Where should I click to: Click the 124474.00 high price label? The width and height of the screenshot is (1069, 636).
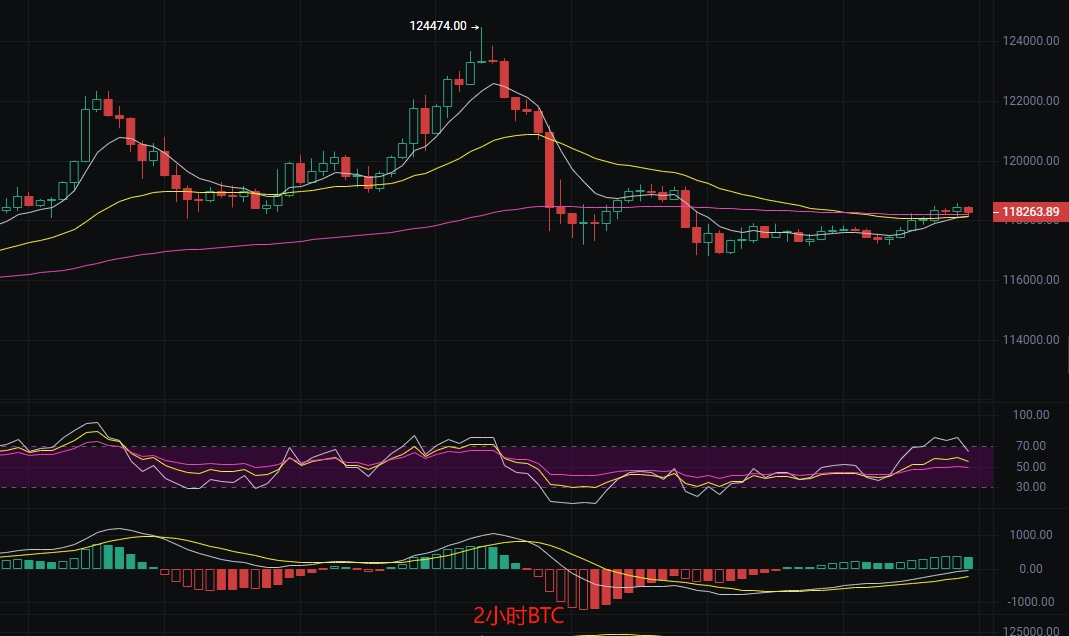(x=438, y=26)
